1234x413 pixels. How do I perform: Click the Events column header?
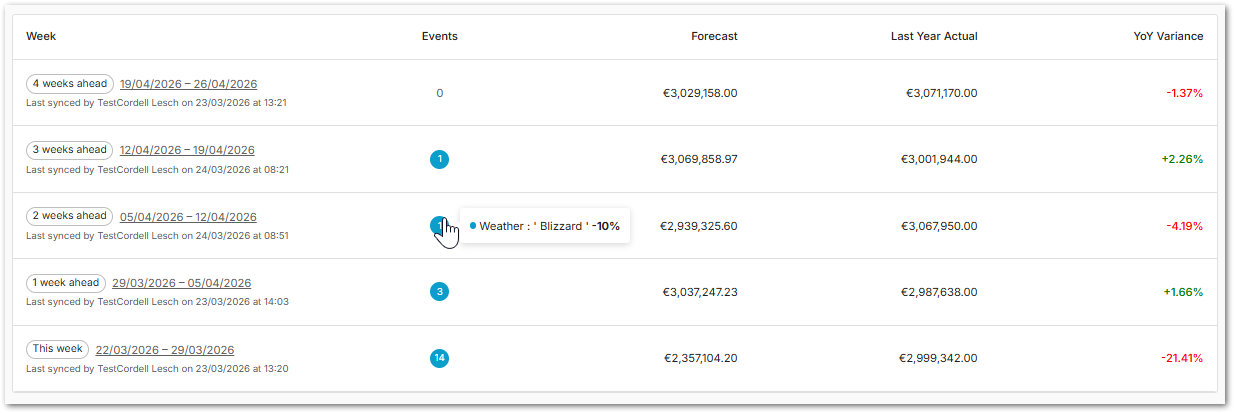point(439,36)
